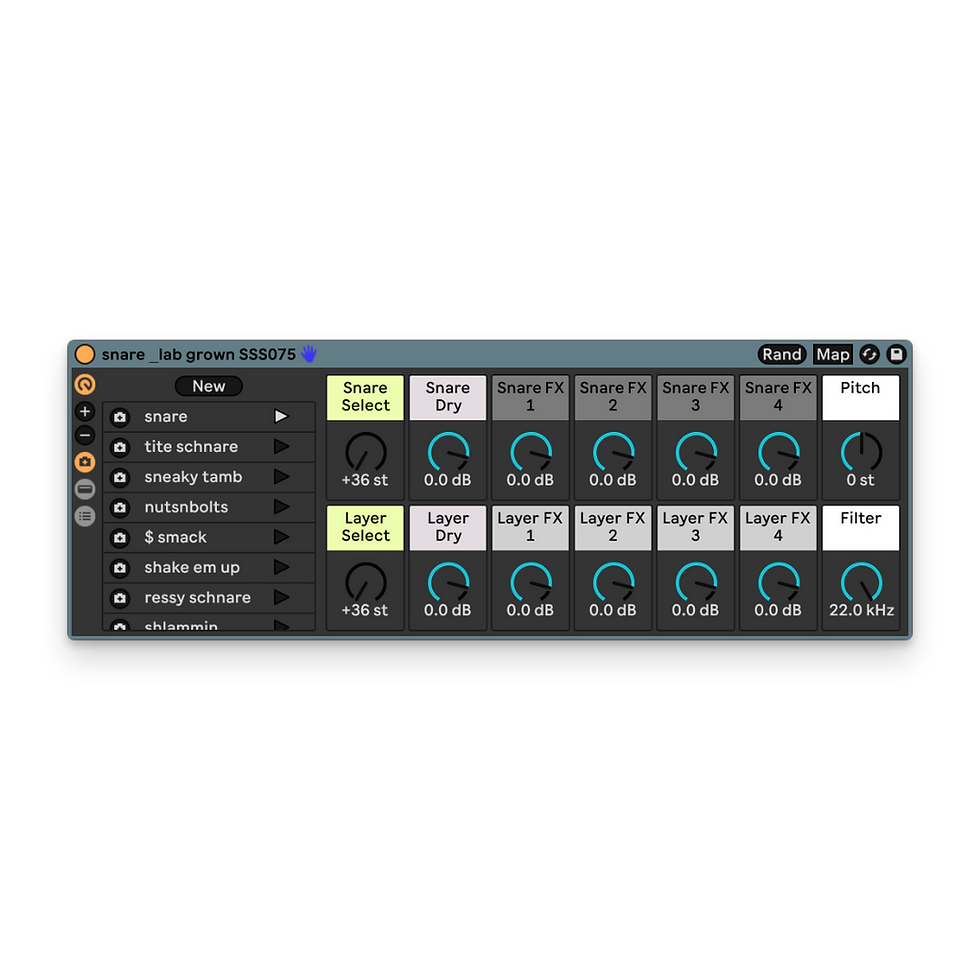Click the Layer Select macro knob
The height and width of the screenshot is (980, 980).
coord(366,582)
